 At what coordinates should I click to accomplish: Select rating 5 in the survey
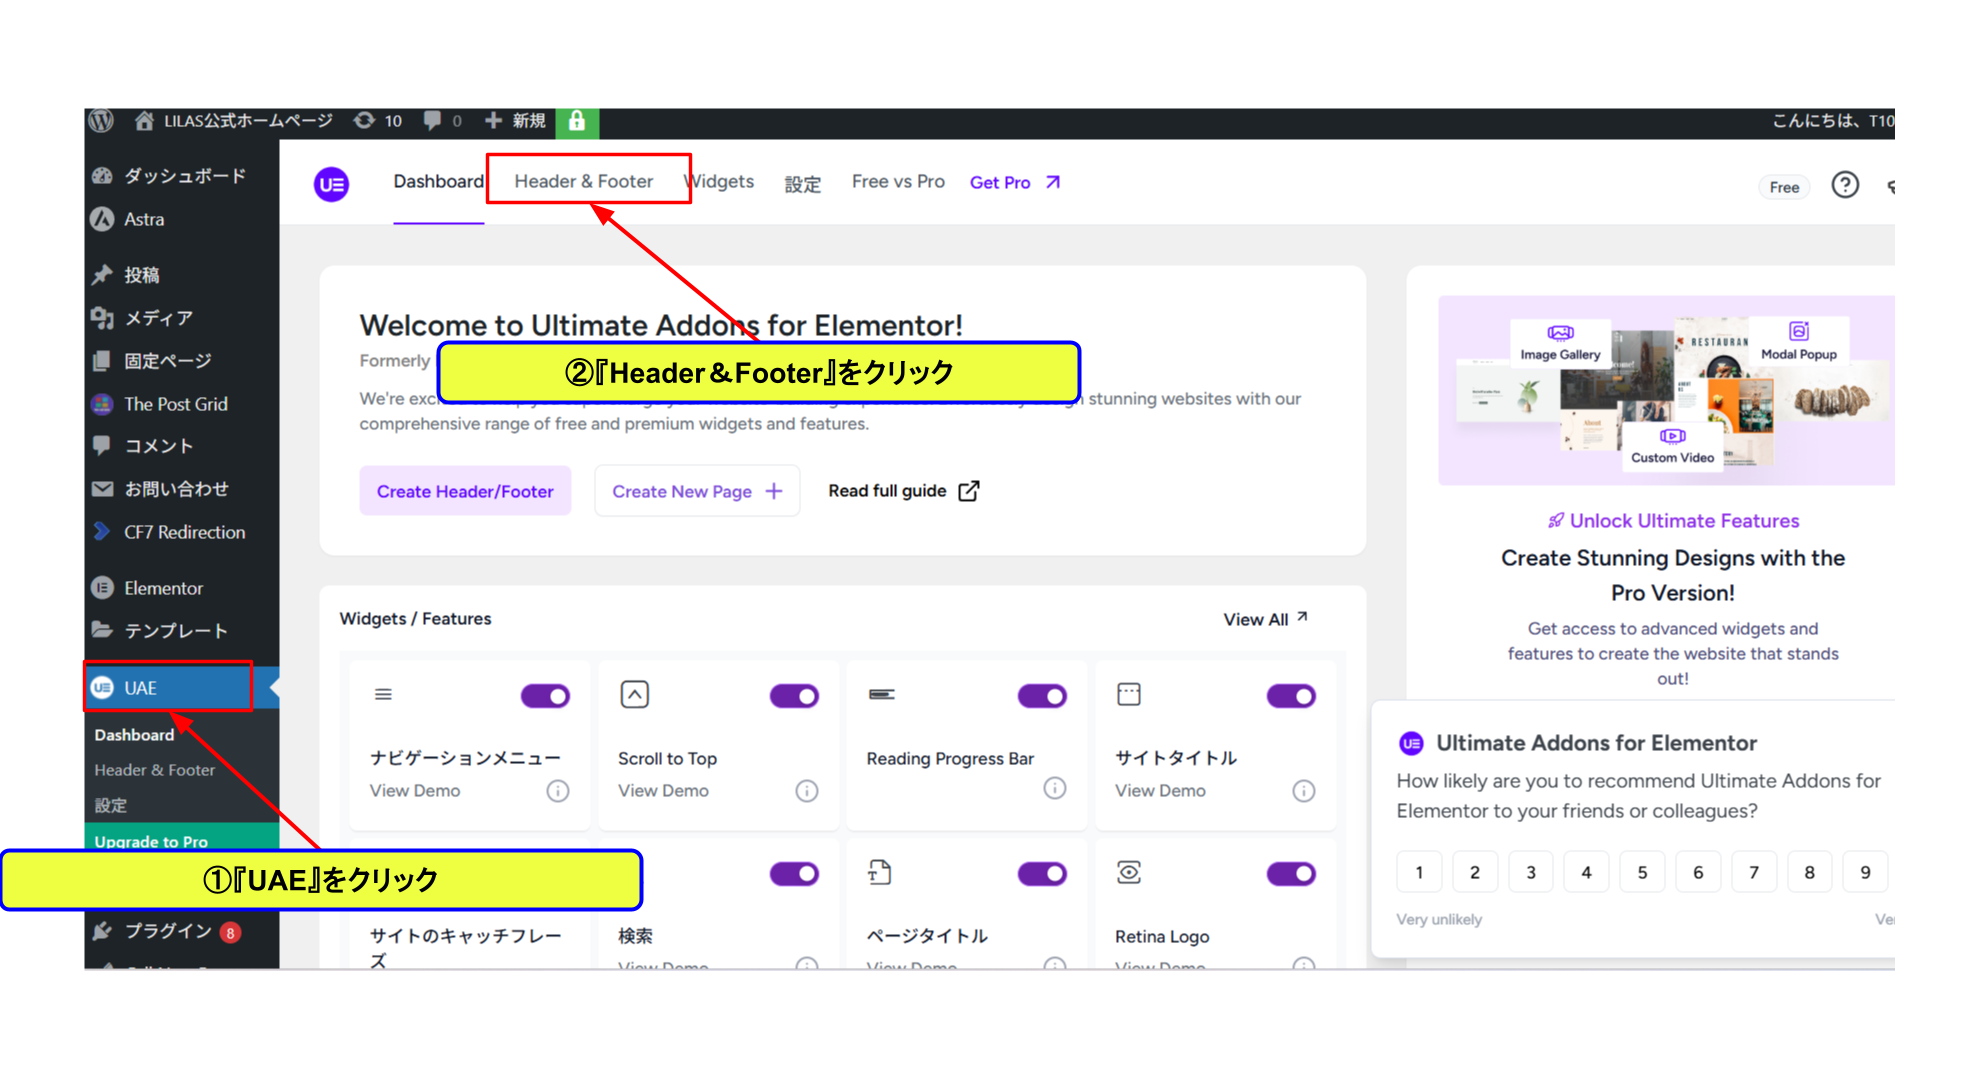(x=1642, y=872)
